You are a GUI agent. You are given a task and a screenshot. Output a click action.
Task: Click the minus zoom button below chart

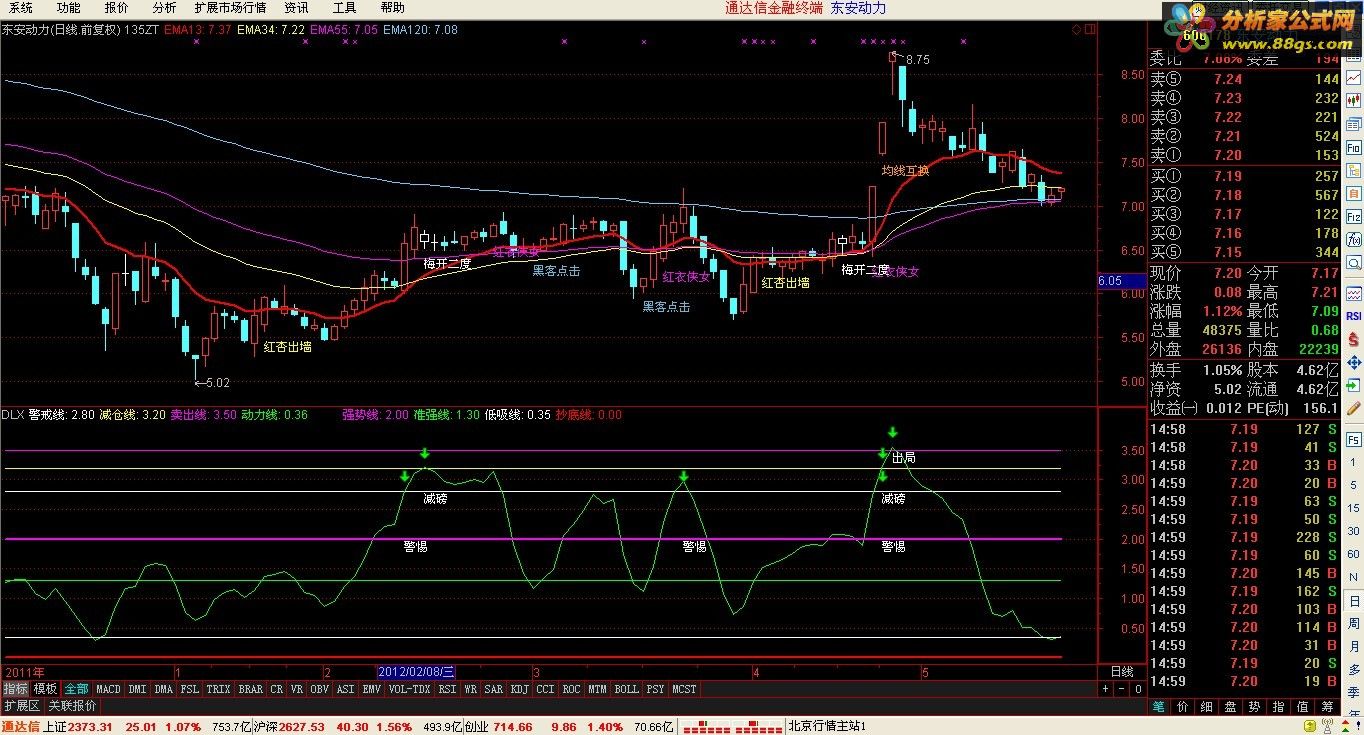pyautogui.click(x=1120, y=689)
